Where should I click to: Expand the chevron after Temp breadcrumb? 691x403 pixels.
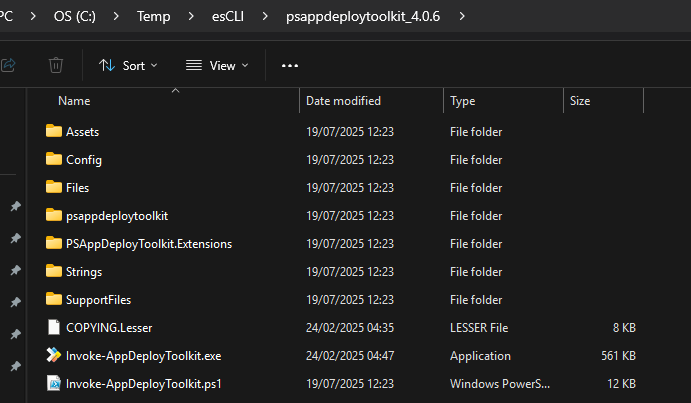click(x=191, y=16)
